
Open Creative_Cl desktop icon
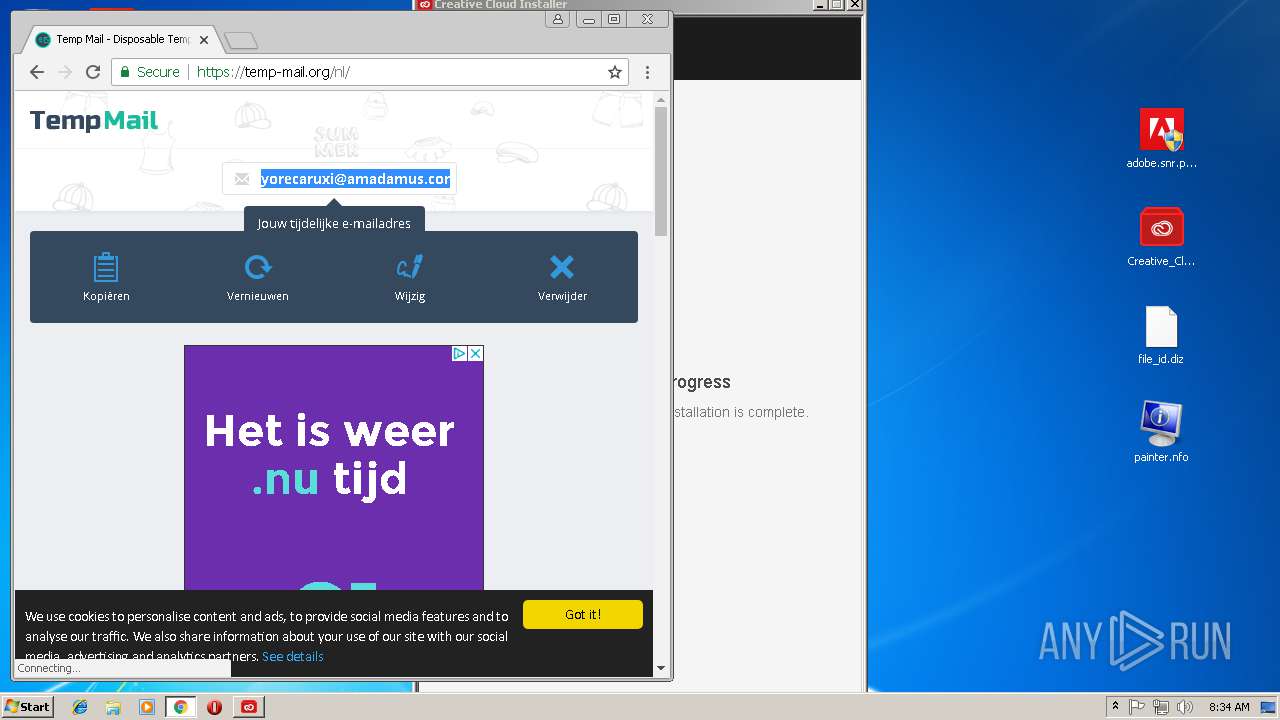point(1161,237)
